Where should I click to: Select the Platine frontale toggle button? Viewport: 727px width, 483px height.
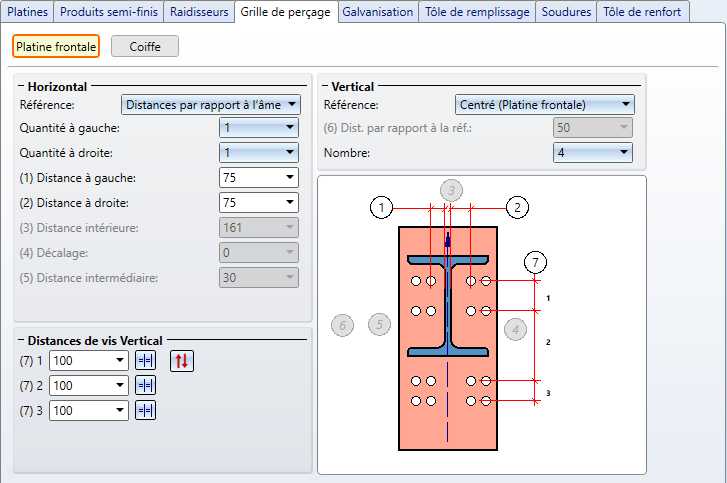[x=56, y=46]
